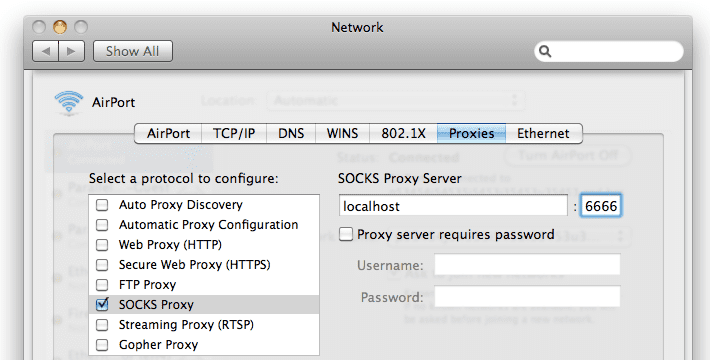Viewport: 710px width, 360px height.
Task: Tick the FTP Proxy checkbox
Action: click(102, 285)
